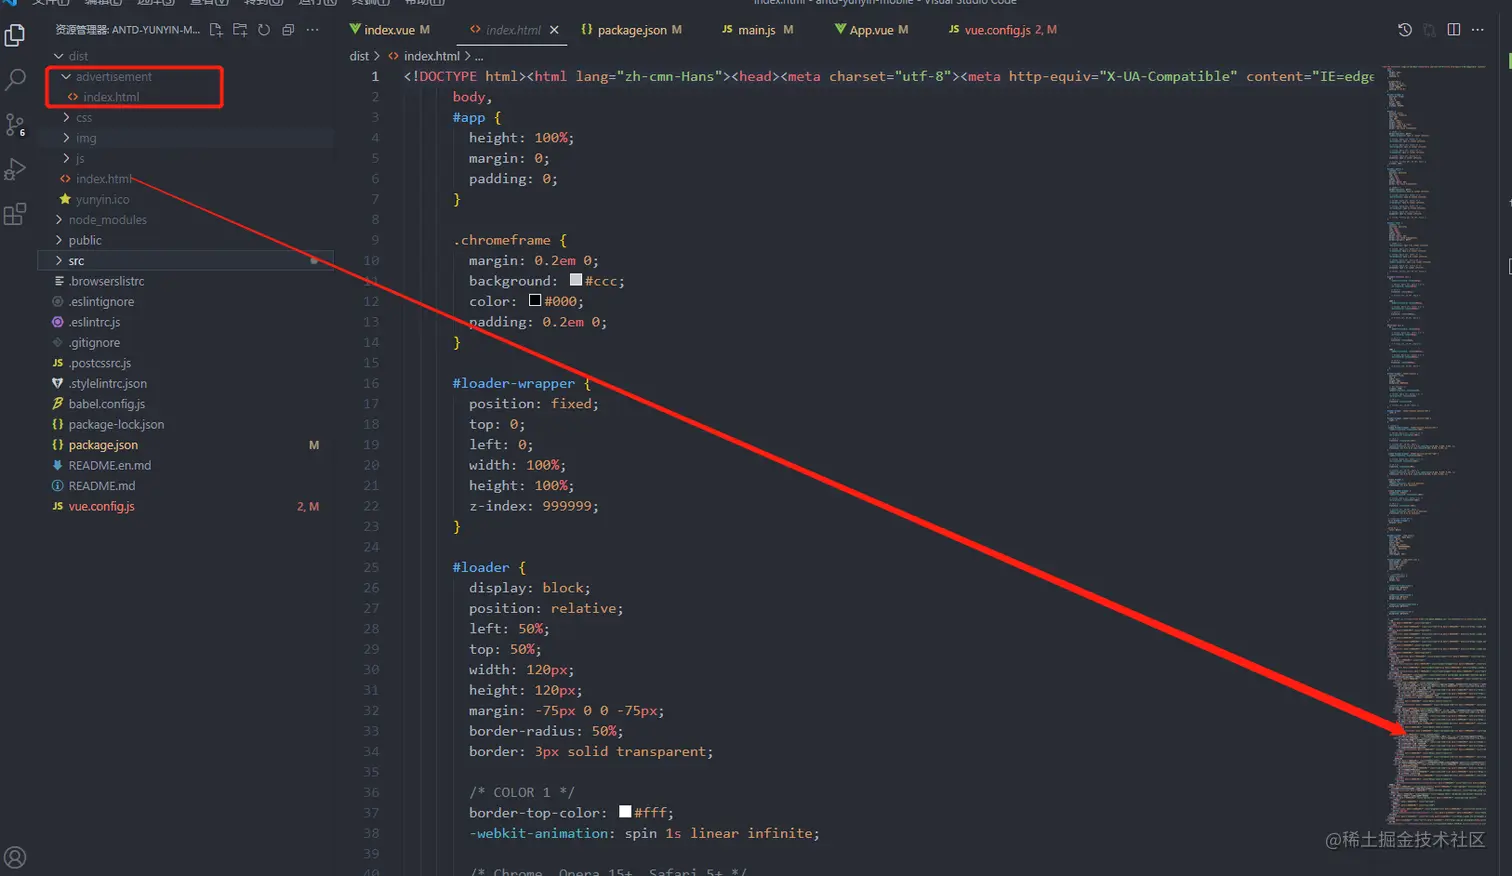Switch to the index.vue tab

[x=390, y=30]
